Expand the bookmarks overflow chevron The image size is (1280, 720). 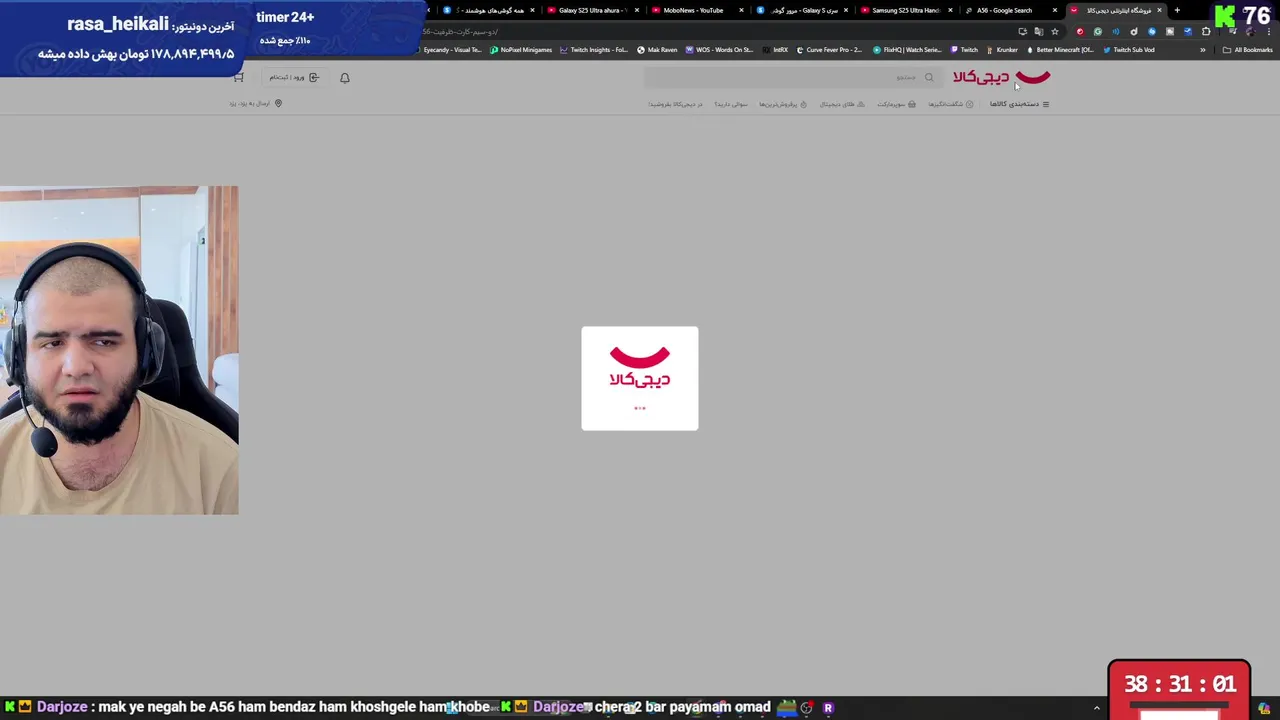1203,50
